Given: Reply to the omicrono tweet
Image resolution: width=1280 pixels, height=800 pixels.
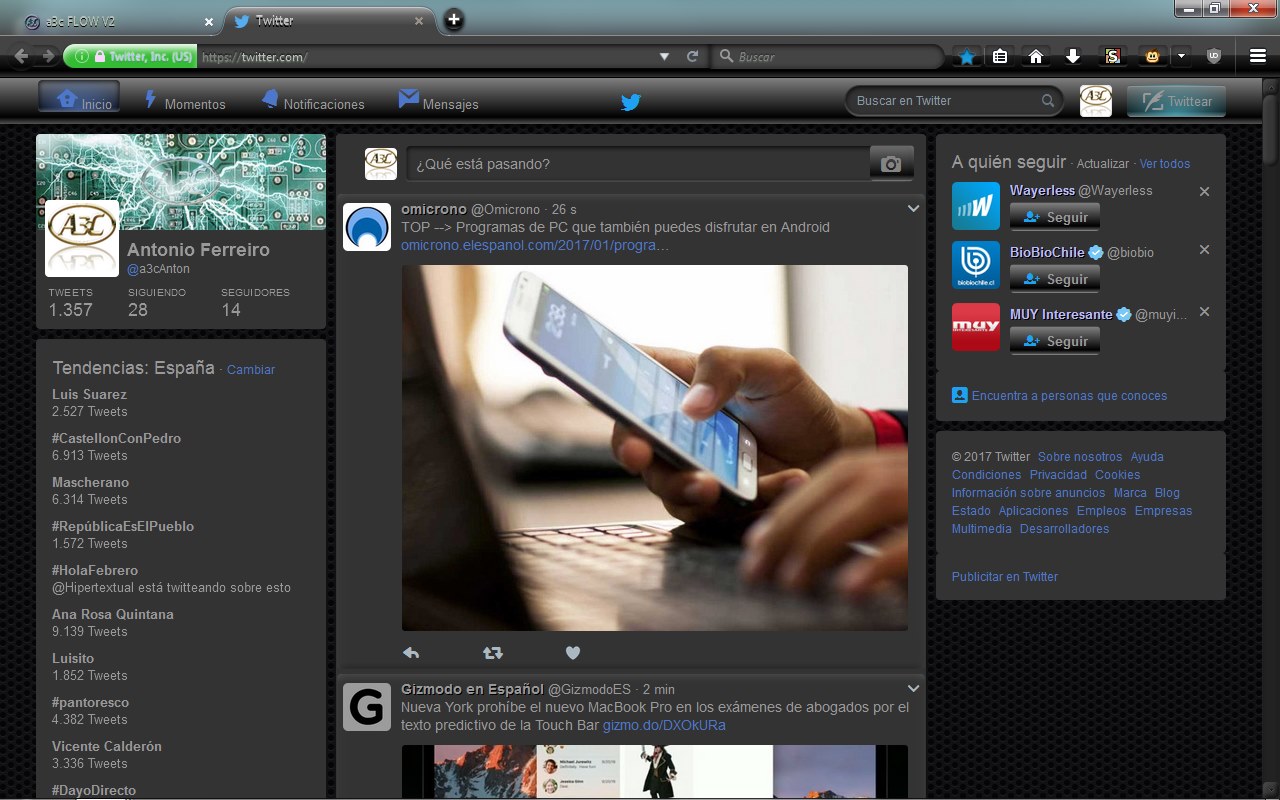Looking at the screenshot, I should coord(411,653).
